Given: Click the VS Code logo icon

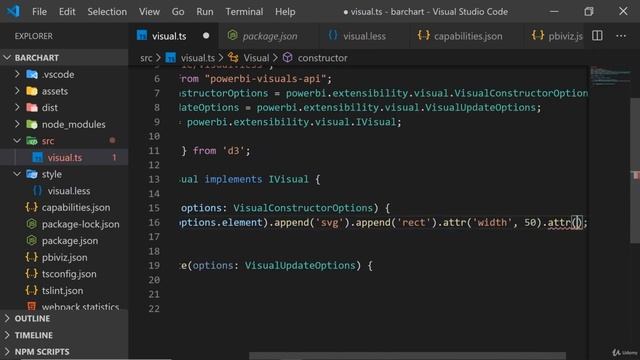Looking at the screenshot, I should tap(13, 11).
